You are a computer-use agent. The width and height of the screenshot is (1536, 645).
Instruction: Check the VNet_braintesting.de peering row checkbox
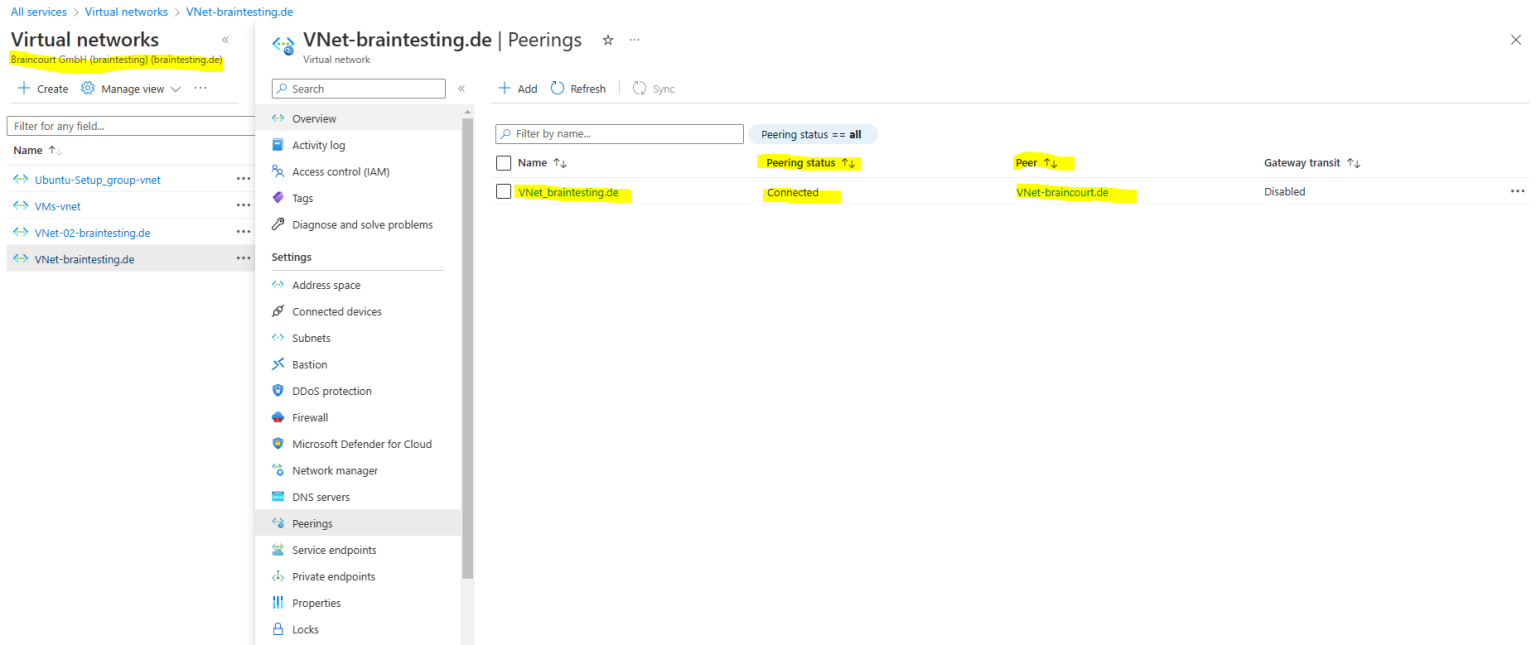pos(503,191)
